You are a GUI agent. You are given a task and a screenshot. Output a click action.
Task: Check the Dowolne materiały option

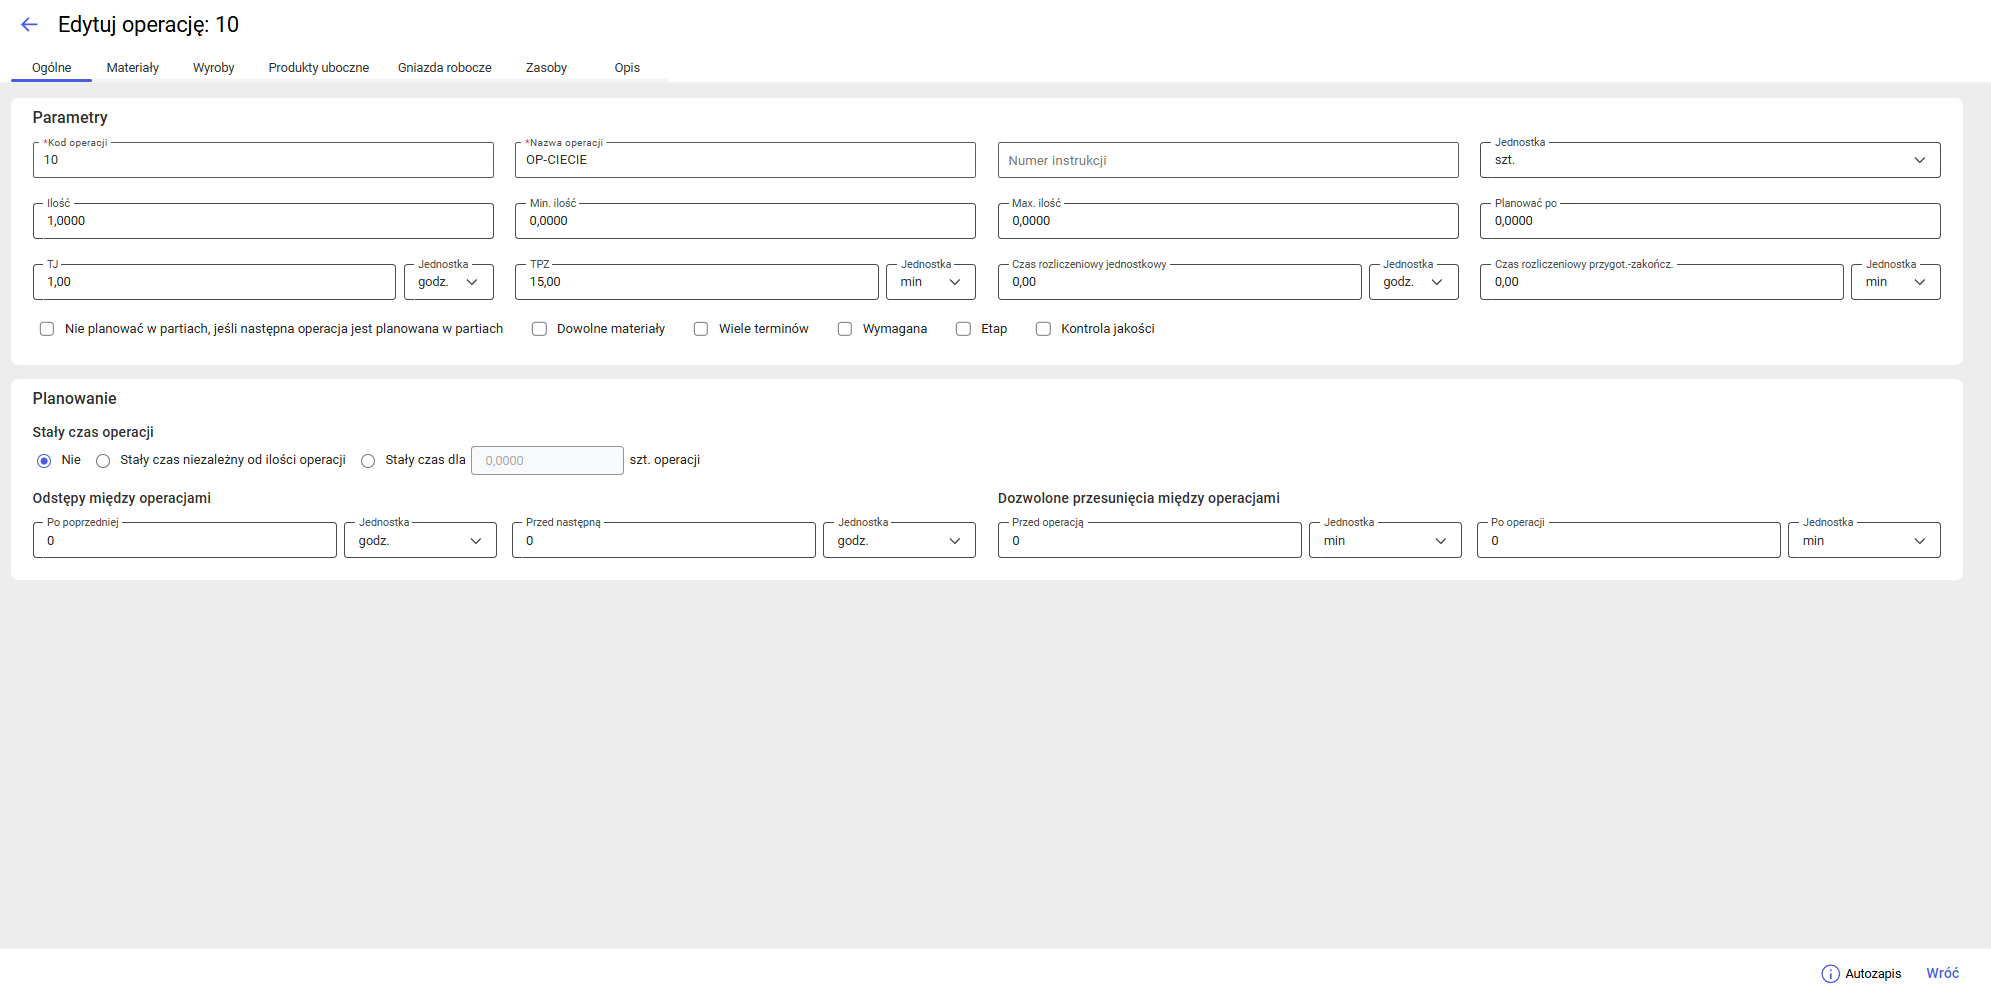(x=539, y=329)
